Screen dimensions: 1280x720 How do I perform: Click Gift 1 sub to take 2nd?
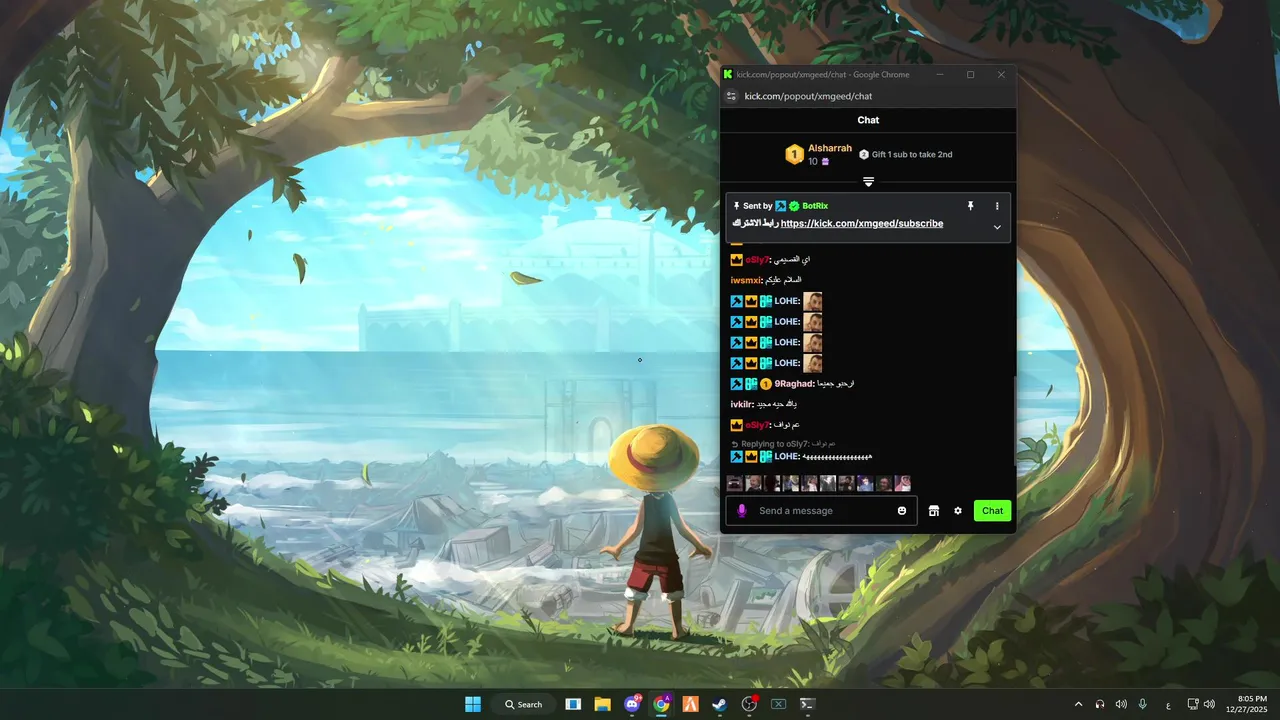pyautogui.click(x=912, y=155)
